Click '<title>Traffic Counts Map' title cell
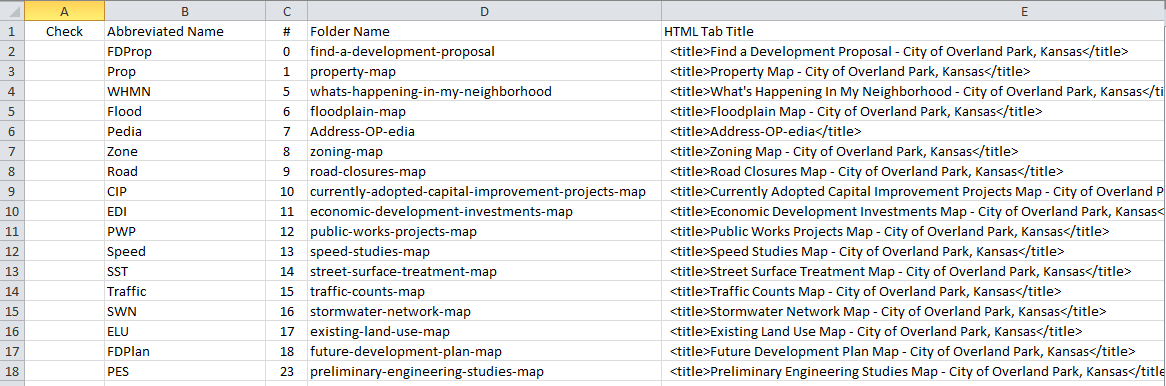1166x386 pixels. [x=914, y=292]
